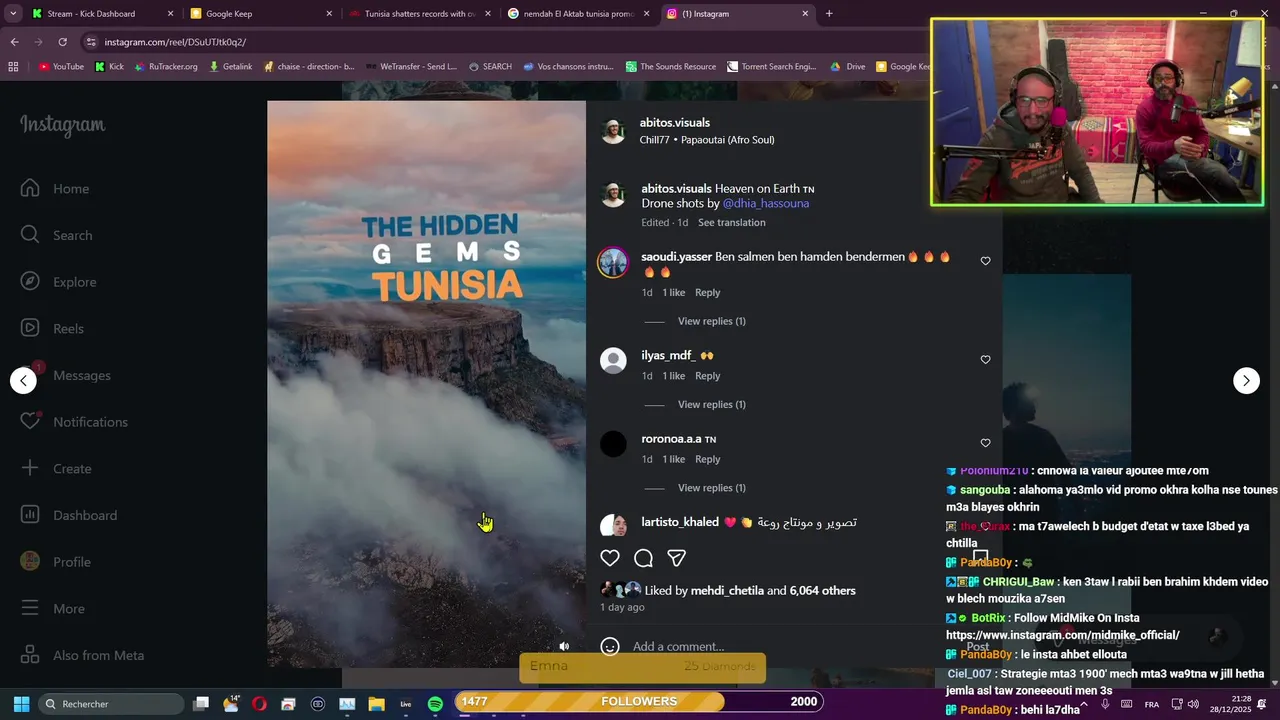Go to Explore in the sidebar

(58, 282)
